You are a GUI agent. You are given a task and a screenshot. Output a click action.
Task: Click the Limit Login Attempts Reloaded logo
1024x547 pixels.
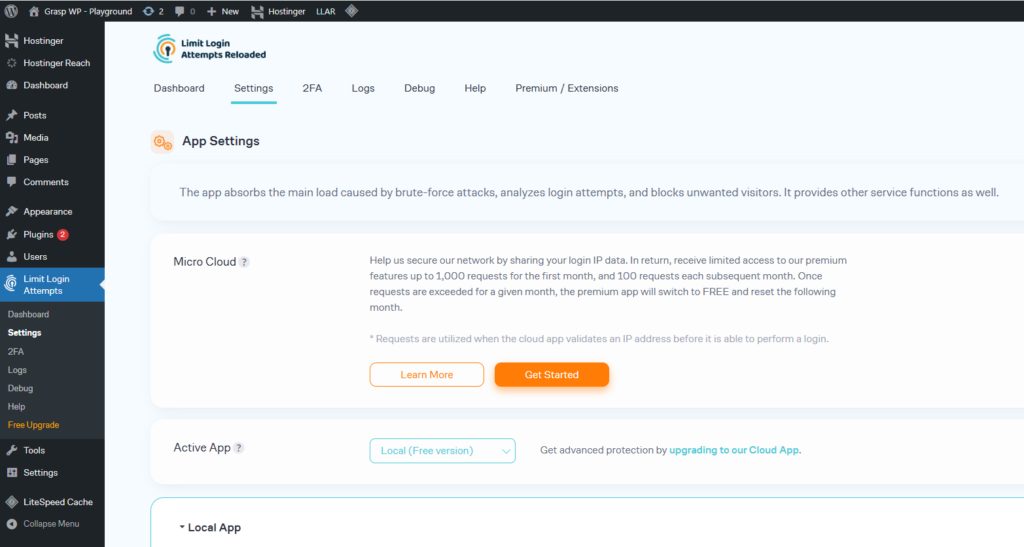point(210,49)
